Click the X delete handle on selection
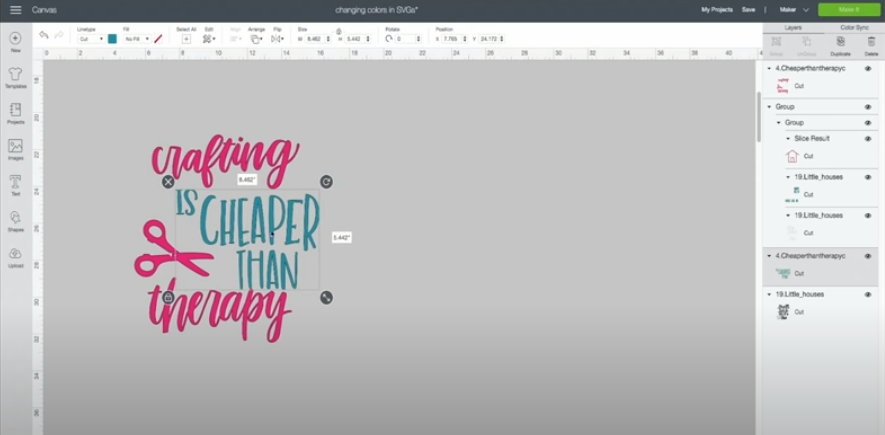This screenshot has height=435, width=885. click(x=168, y=182)
